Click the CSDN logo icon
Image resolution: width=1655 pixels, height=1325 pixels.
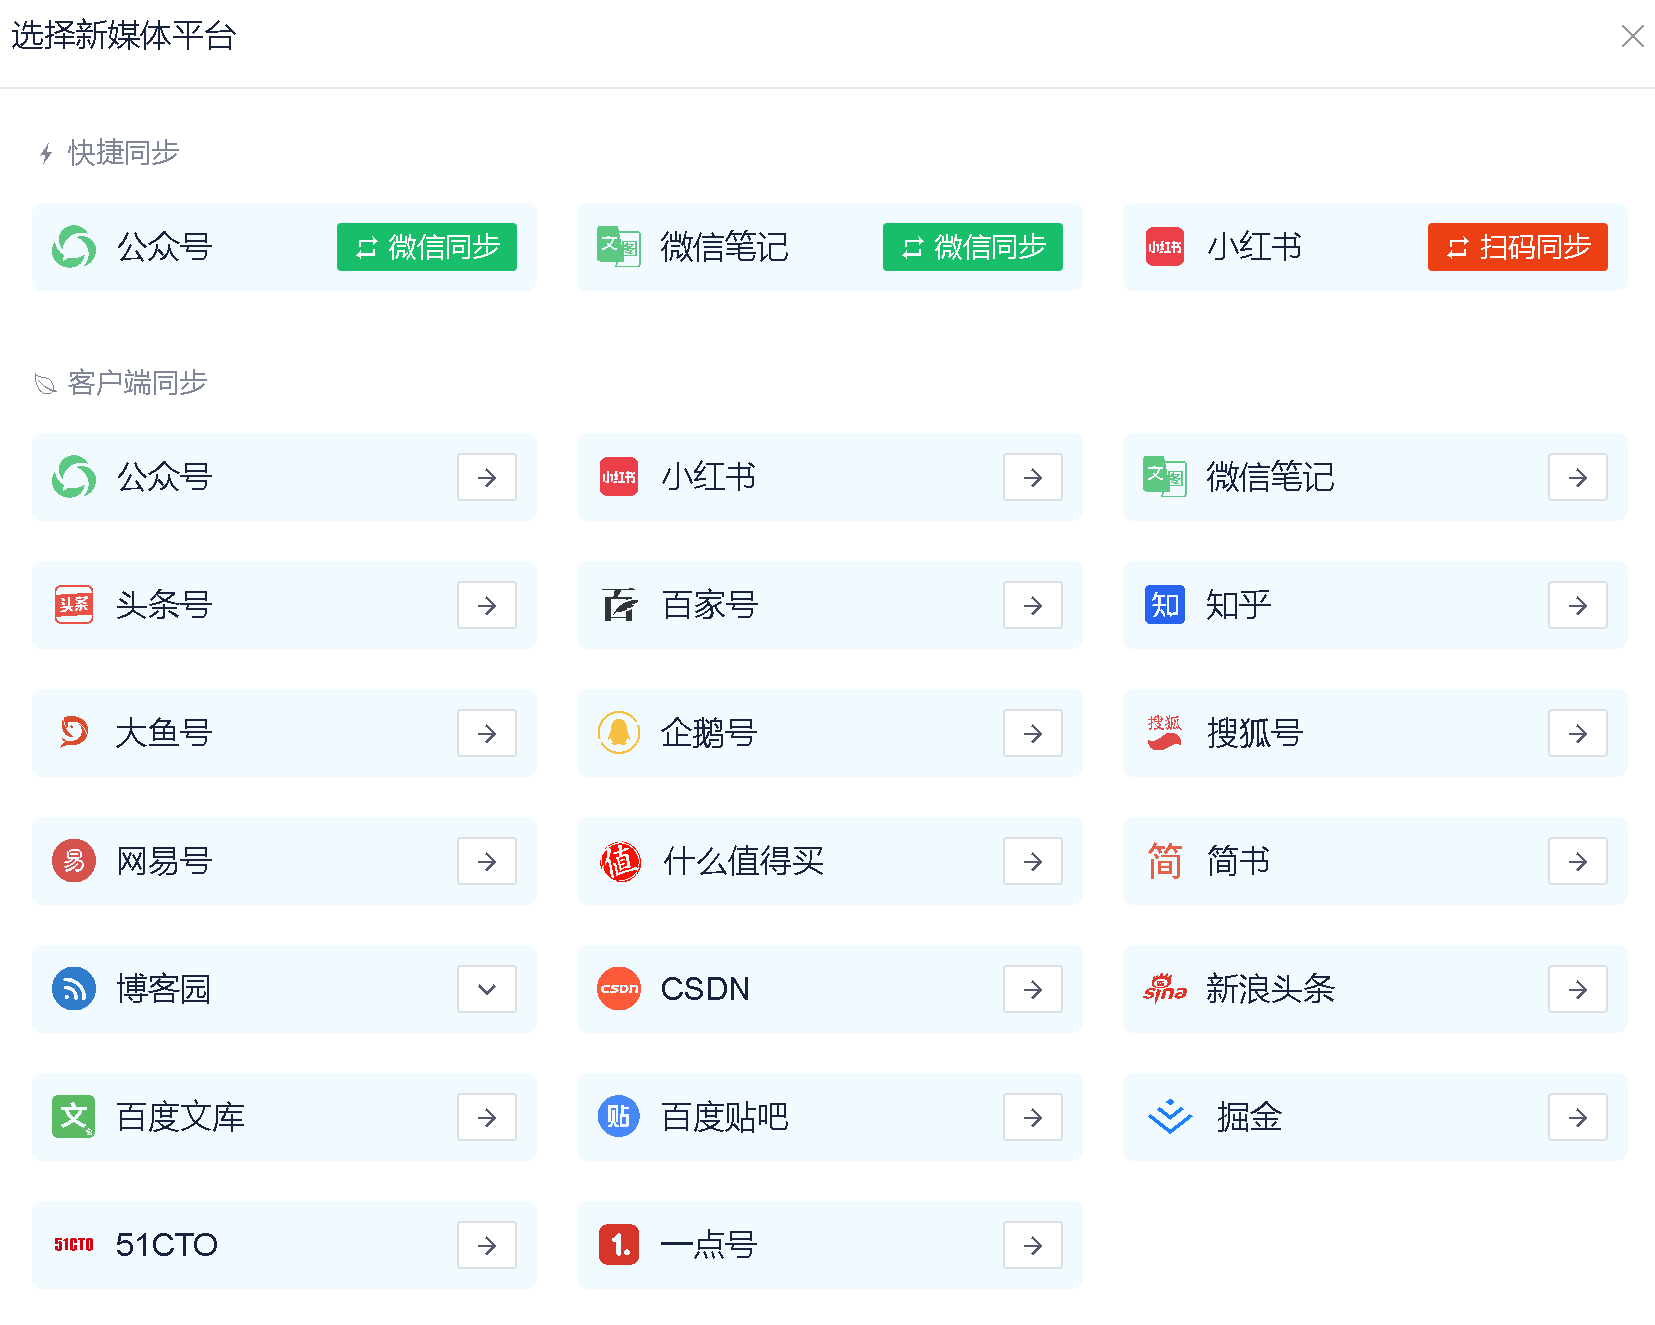[619, 989]
